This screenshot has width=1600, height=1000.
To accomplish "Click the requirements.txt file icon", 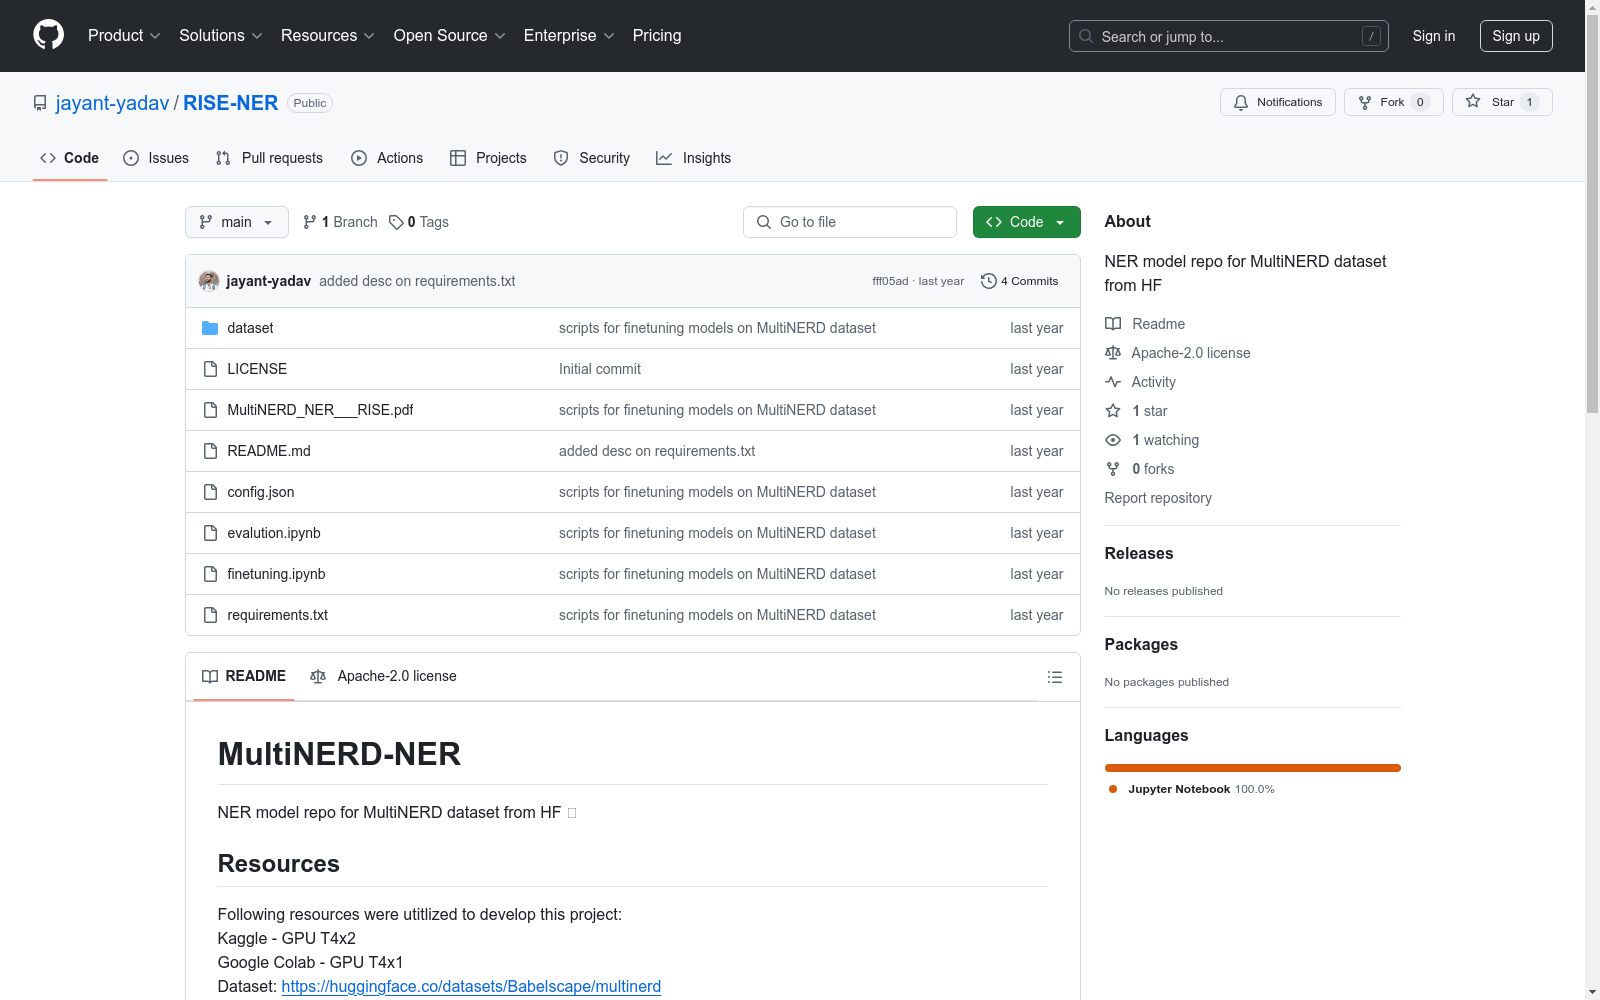I will (210, 615).
